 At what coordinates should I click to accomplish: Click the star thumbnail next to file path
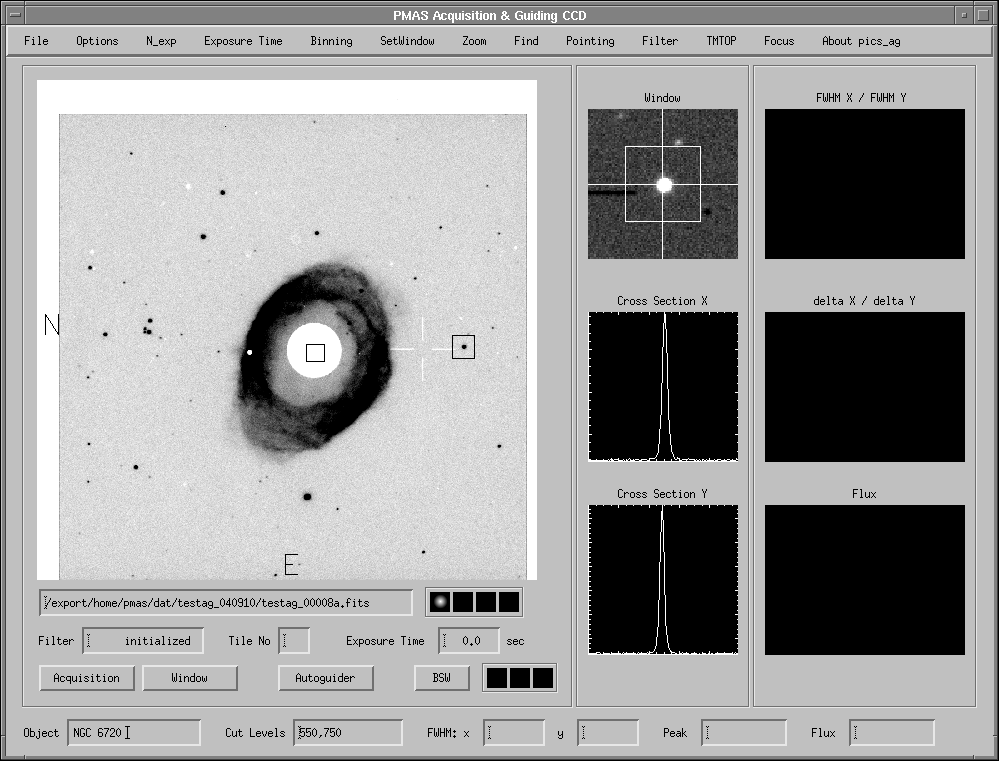(438, 602)
